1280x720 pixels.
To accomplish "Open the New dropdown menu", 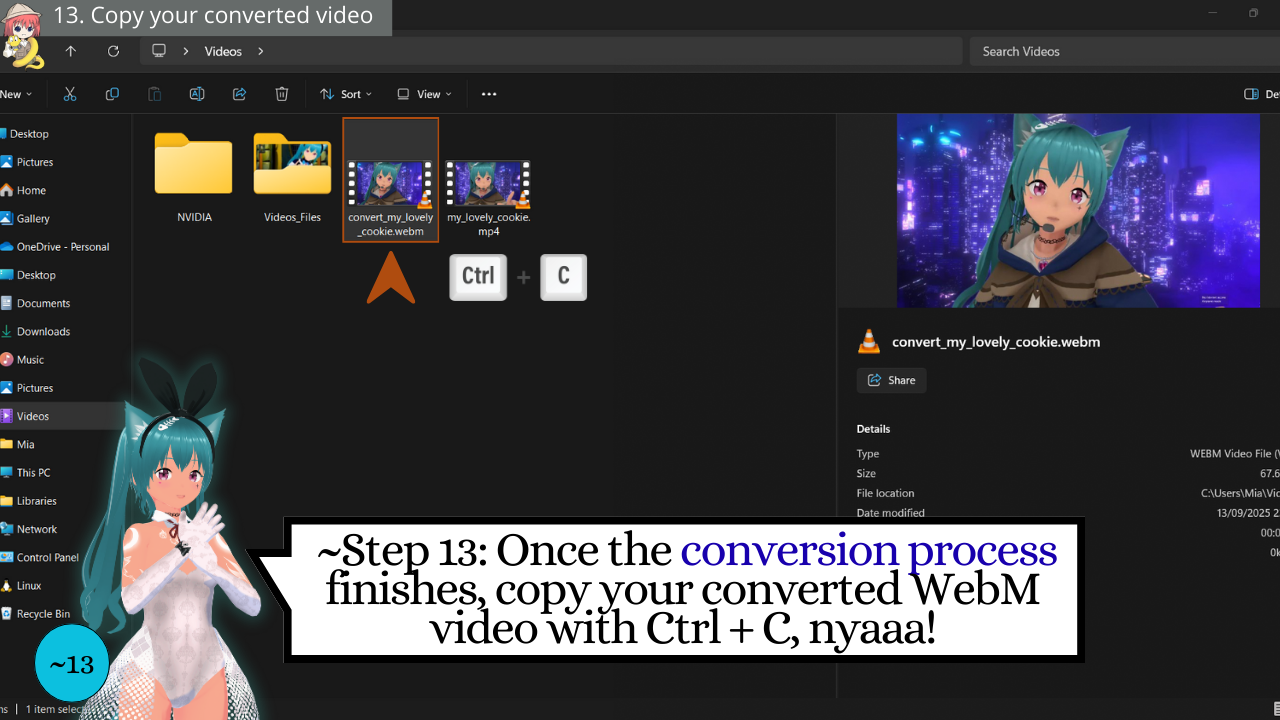I will pos(16,94).
